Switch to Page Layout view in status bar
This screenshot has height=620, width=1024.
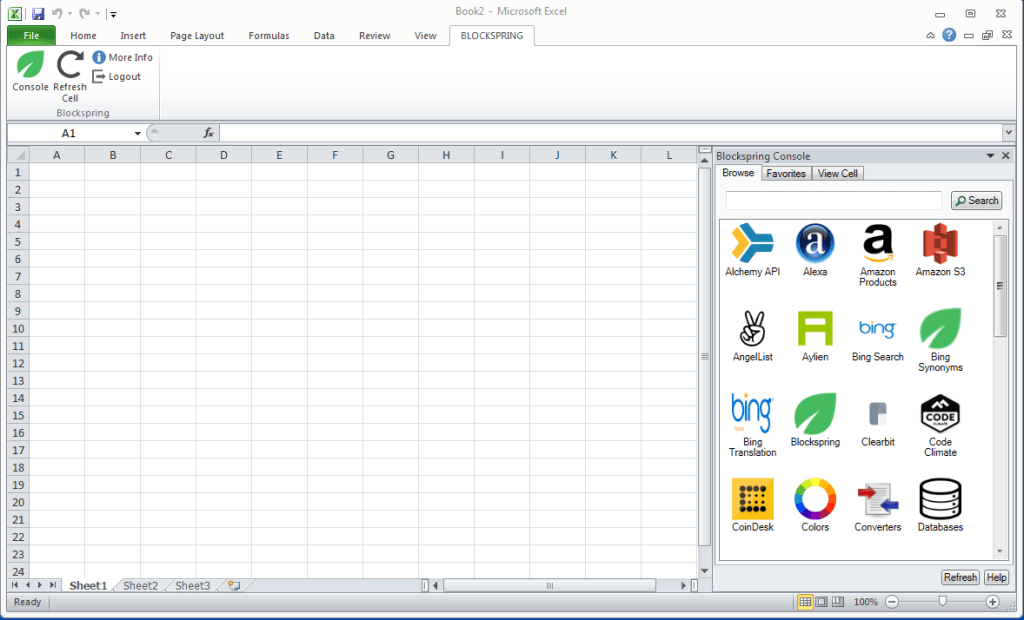pos(822,602)
